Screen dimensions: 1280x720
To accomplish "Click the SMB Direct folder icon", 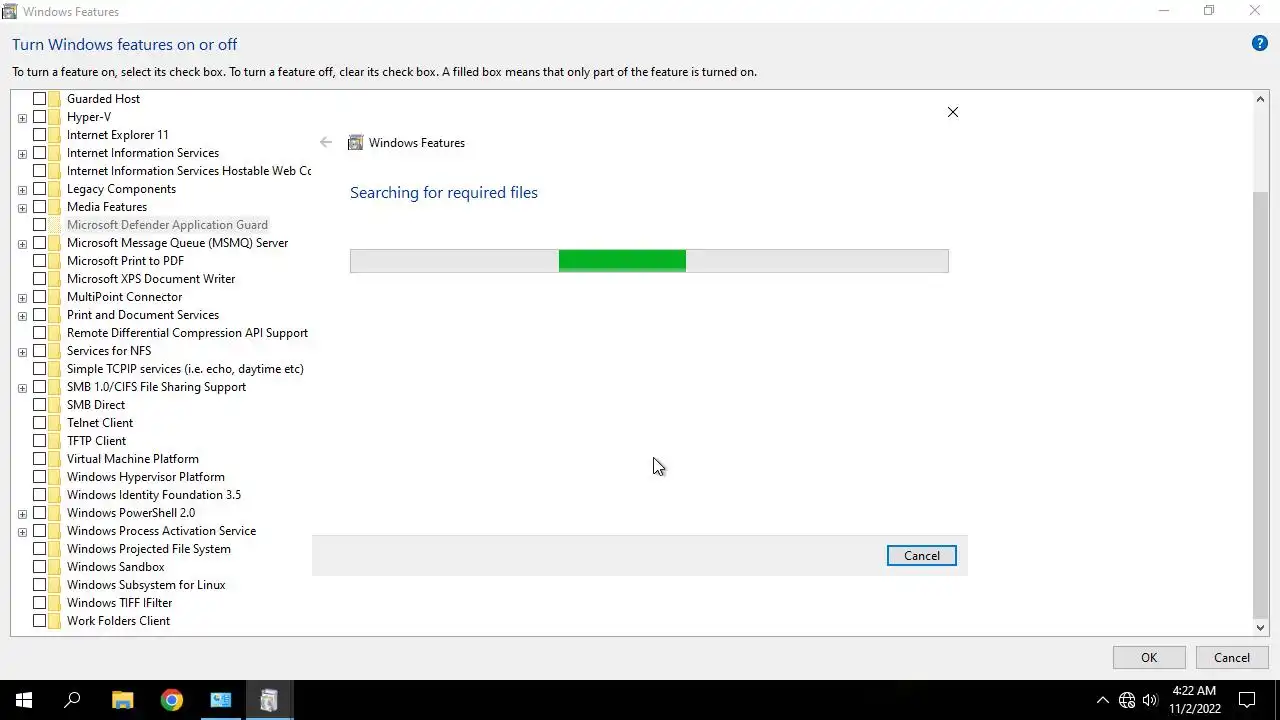I will [55, 405].
